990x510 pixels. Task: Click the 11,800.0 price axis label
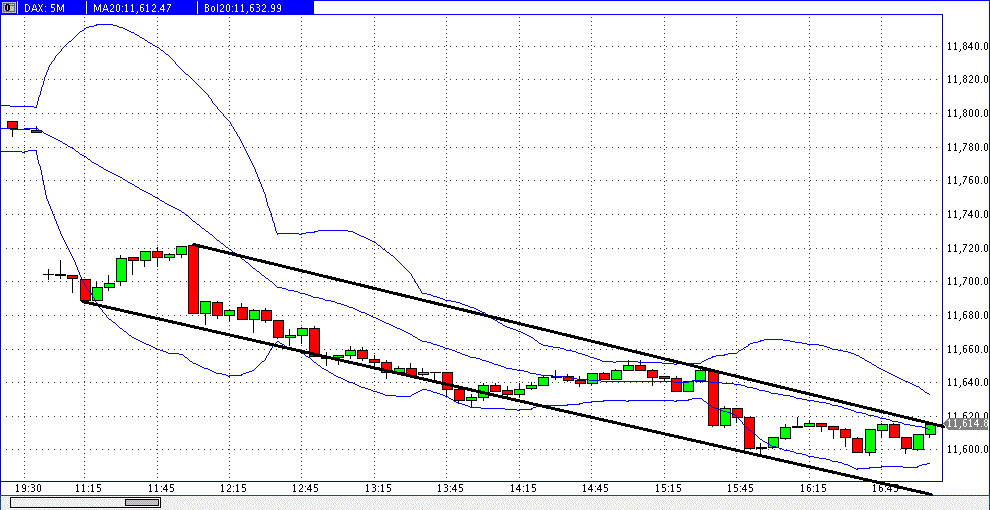967,114
